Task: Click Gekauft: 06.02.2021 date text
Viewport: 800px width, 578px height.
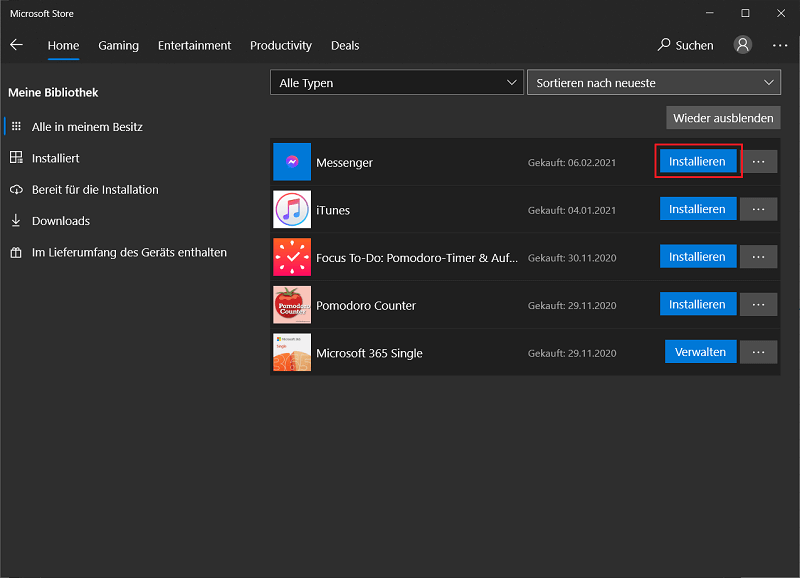Action: tap(571, 163)
